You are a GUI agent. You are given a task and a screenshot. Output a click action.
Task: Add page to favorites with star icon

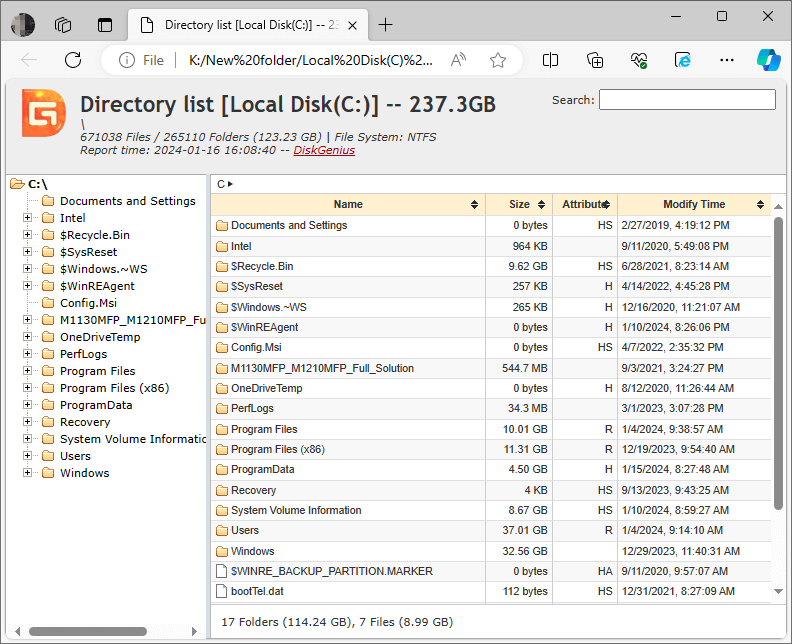click(x=497, y=60)
